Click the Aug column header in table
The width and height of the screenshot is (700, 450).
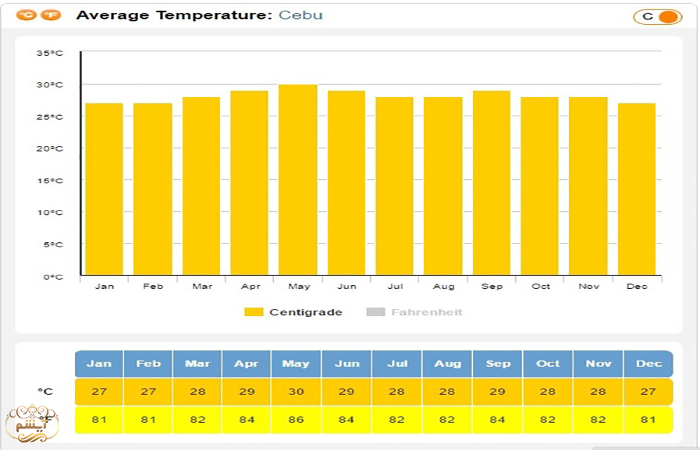tap(447, 364)
